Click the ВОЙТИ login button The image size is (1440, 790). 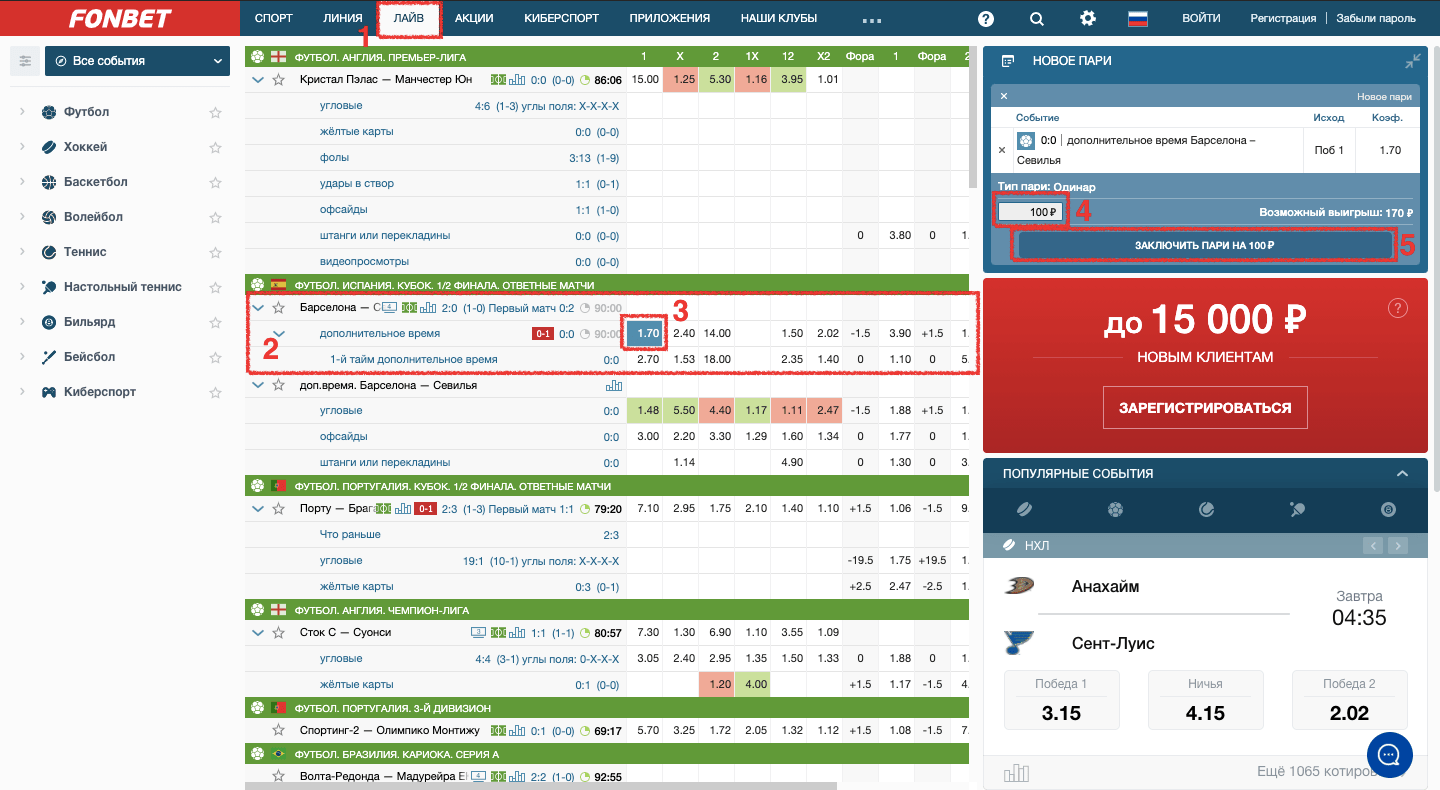pyautogui.click(x=1201, y=18)
